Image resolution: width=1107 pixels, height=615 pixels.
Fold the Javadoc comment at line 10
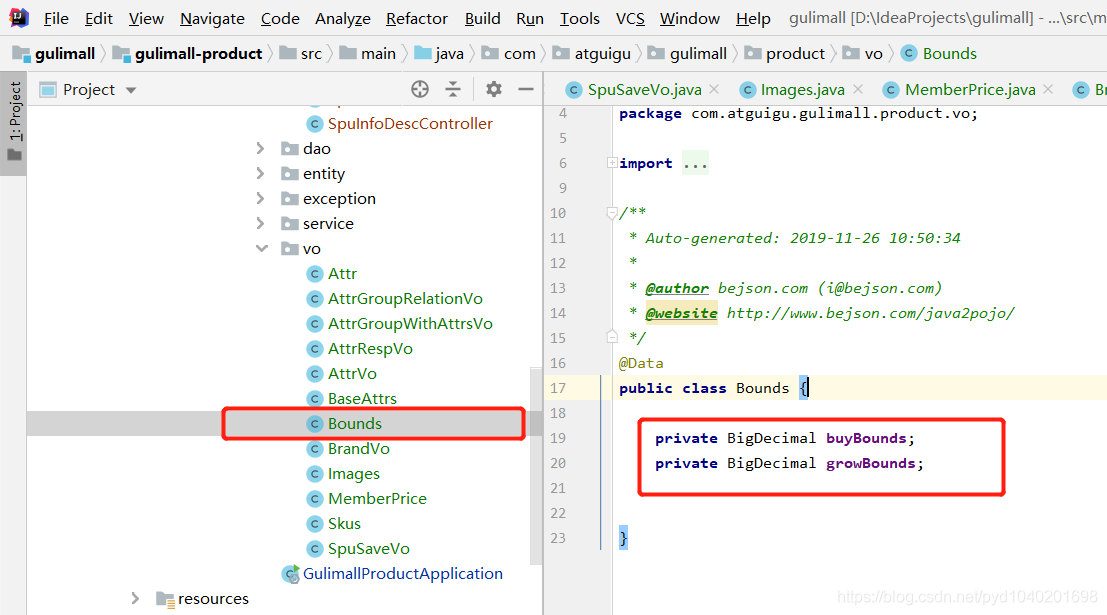coord(612,213)
